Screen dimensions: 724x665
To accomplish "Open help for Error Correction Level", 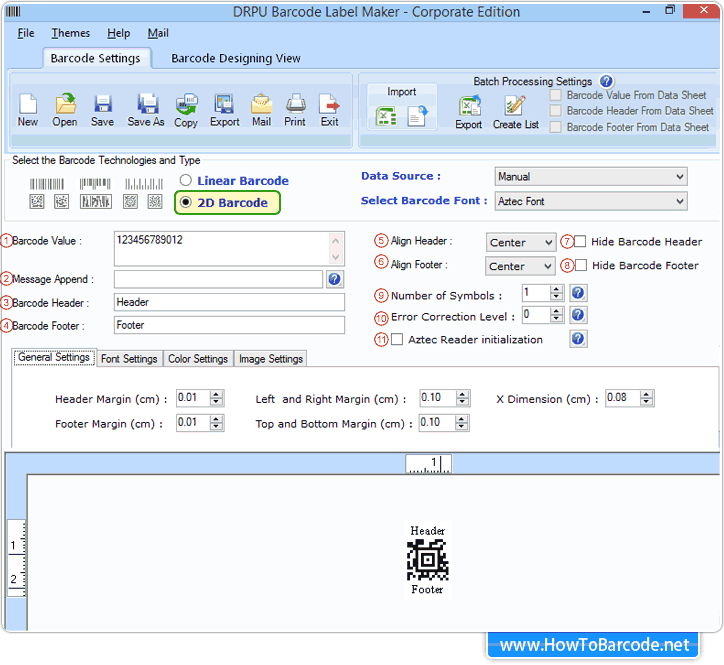I will [x=578, y=315].
